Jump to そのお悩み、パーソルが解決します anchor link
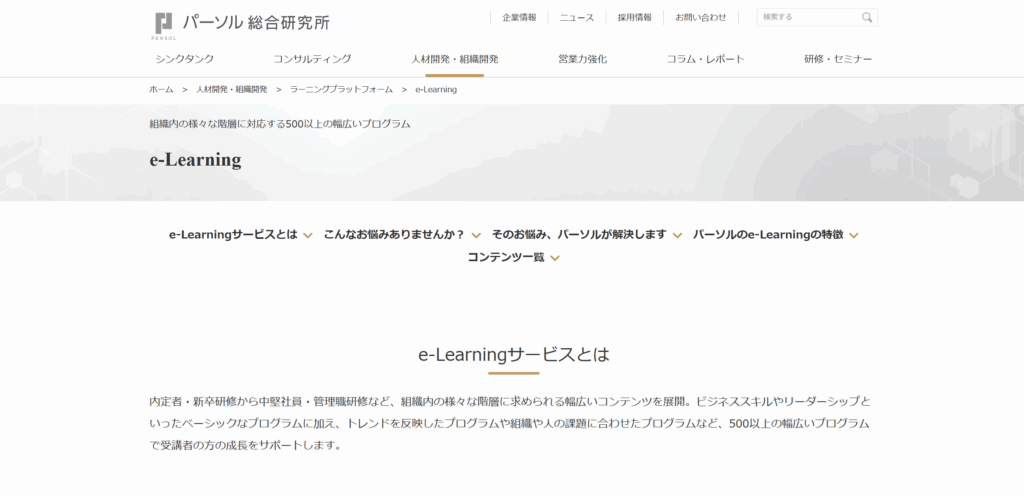The height and width of the screenshot is (496, 1024). click(579, 234)
